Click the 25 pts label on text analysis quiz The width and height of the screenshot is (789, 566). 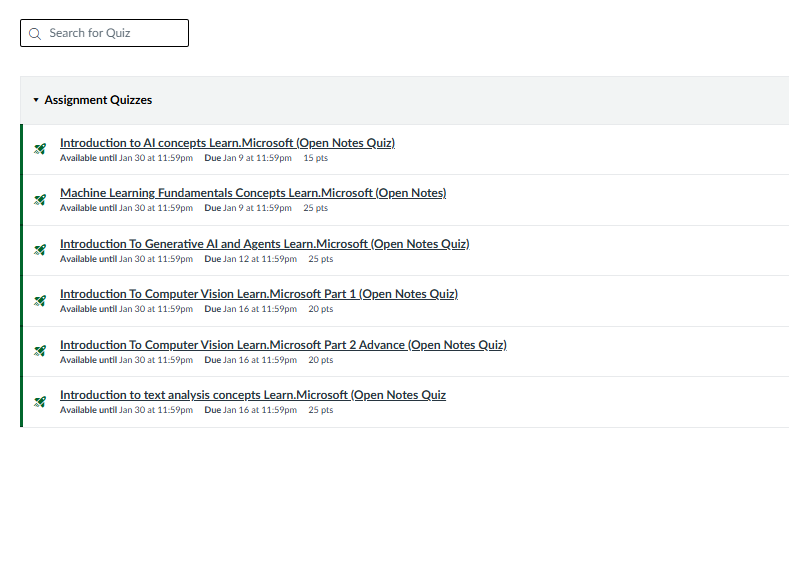[320, 410]
